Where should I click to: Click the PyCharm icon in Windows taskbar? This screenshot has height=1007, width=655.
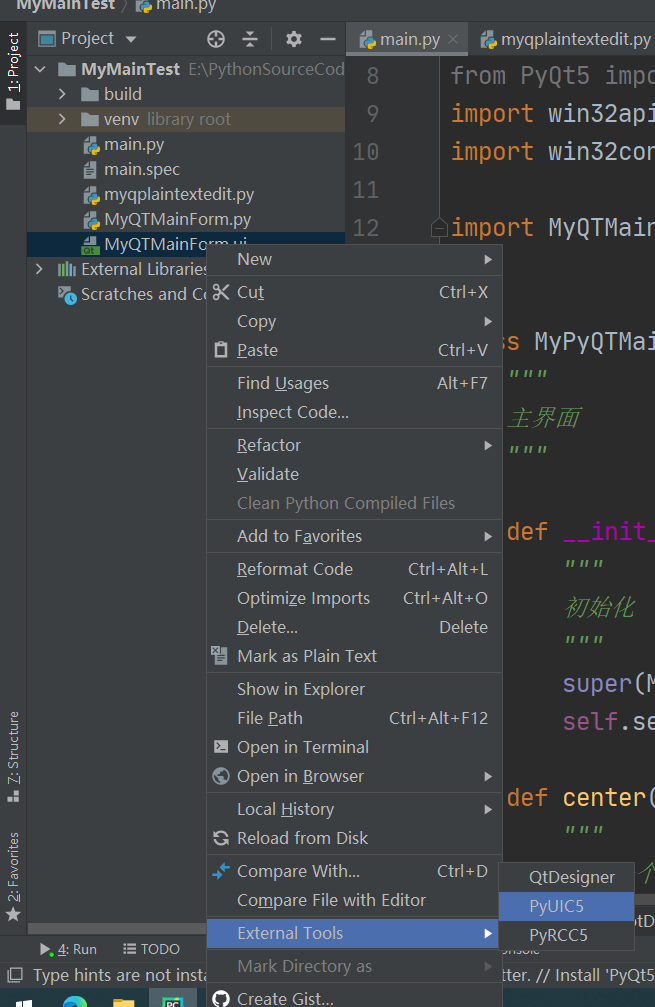click(172, 1000)
